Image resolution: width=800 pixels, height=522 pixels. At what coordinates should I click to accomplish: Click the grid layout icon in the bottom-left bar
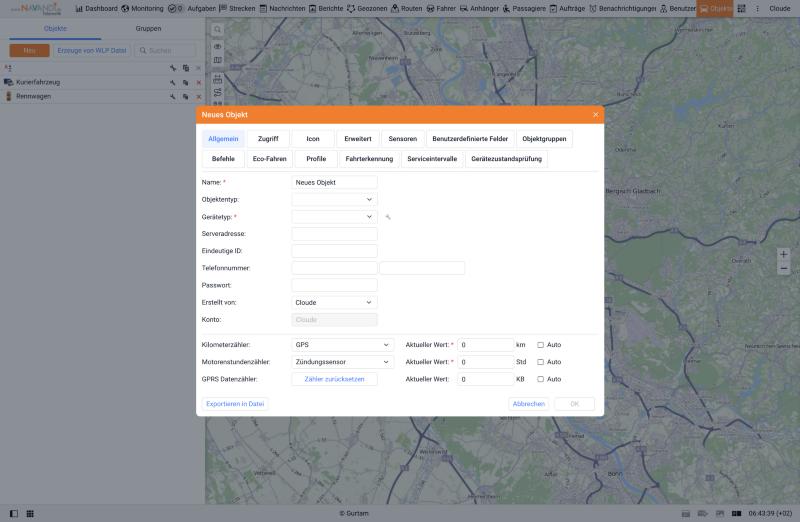point(30,513)
